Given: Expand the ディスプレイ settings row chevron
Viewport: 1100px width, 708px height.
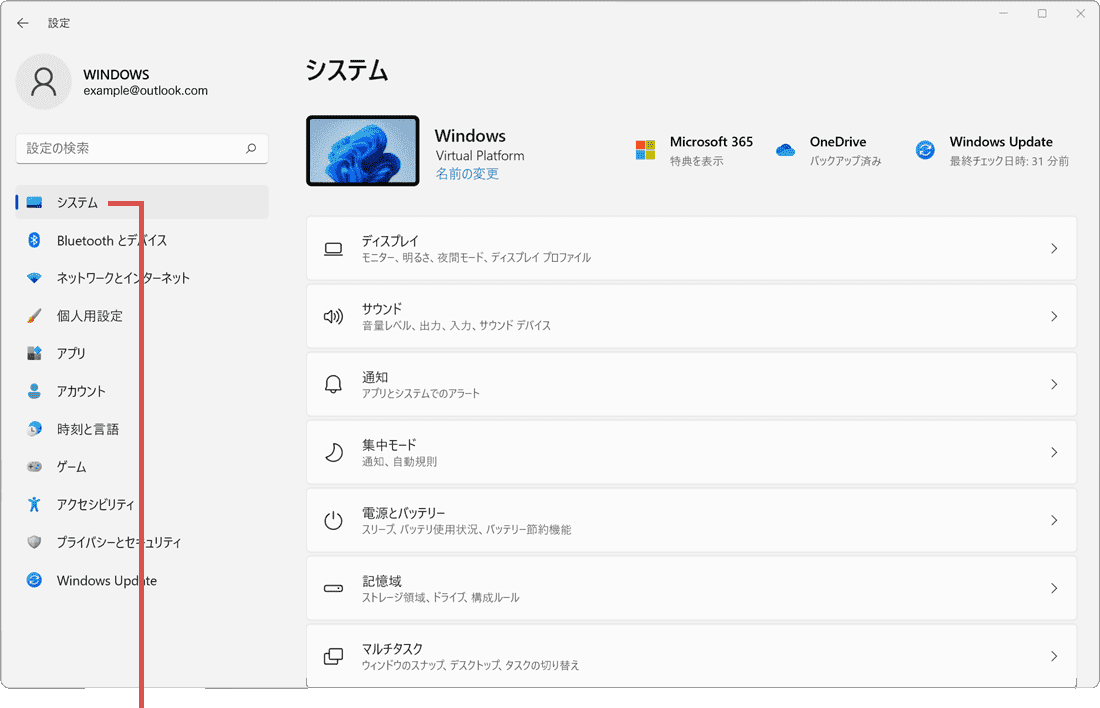Looking at the screenshot, I should 1053,248.
